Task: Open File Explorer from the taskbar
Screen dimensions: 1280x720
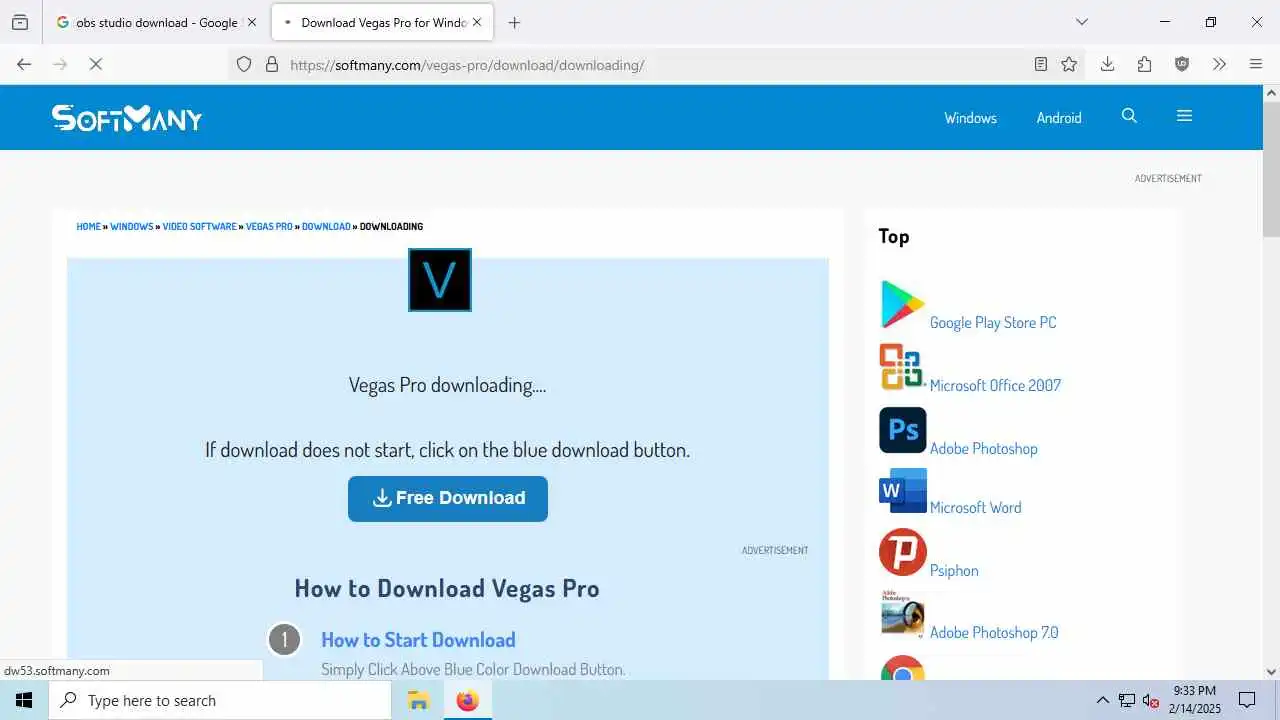Action: tap(418, 700)
